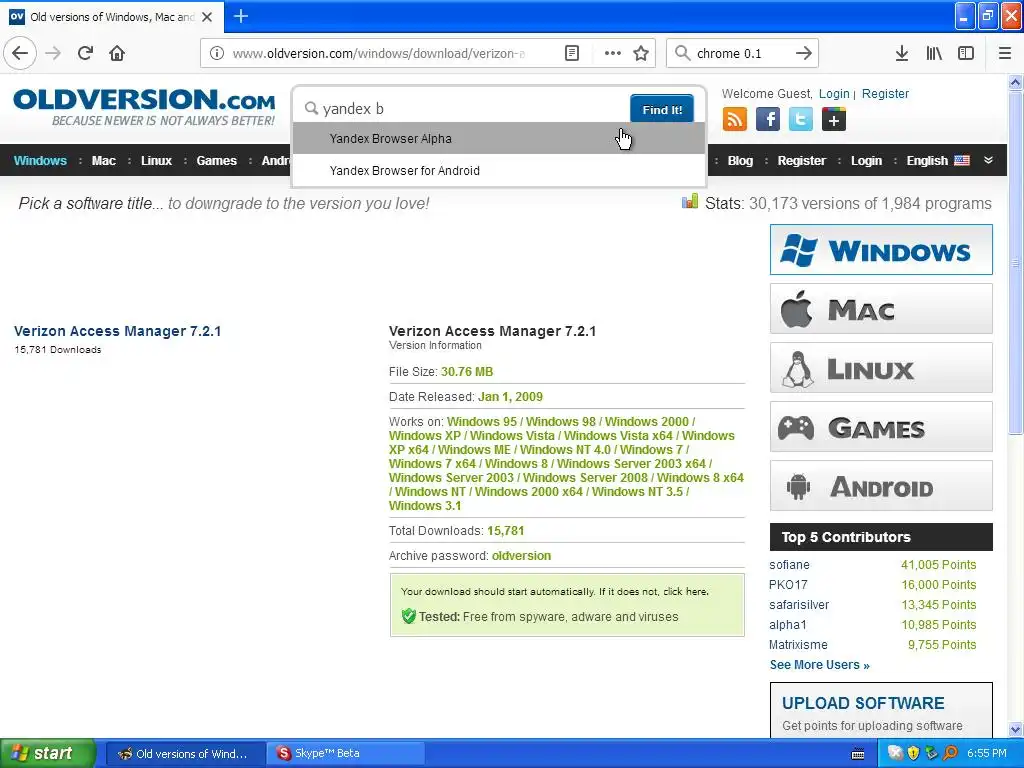Viewport: 1024px width, 768px height.
Task: Reload the current page
Action: [85, 53]
